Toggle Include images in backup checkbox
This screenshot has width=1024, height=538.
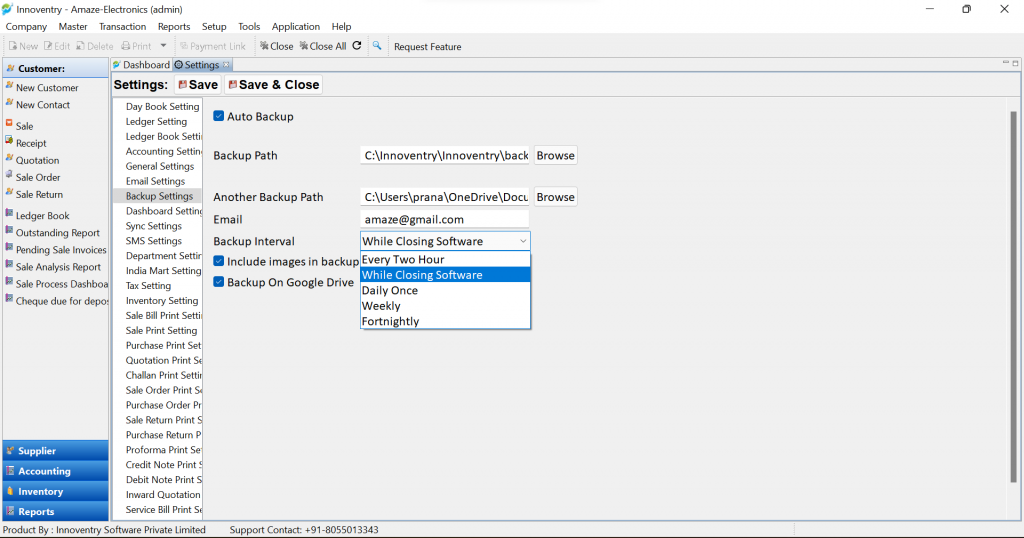click(219, 261)
